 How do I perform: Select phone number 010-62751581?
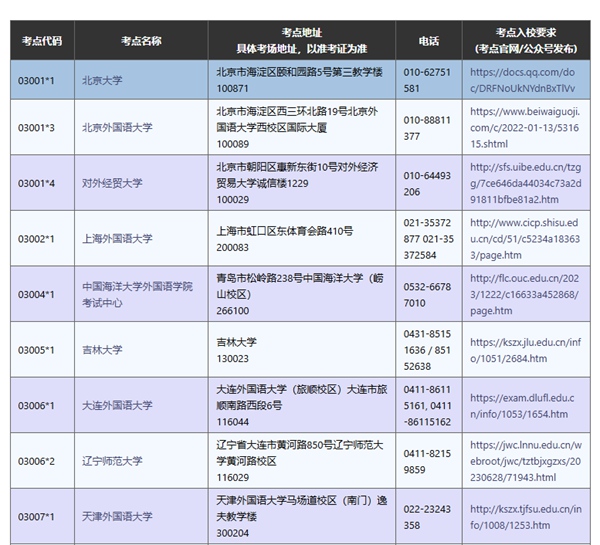click(427, 80)
